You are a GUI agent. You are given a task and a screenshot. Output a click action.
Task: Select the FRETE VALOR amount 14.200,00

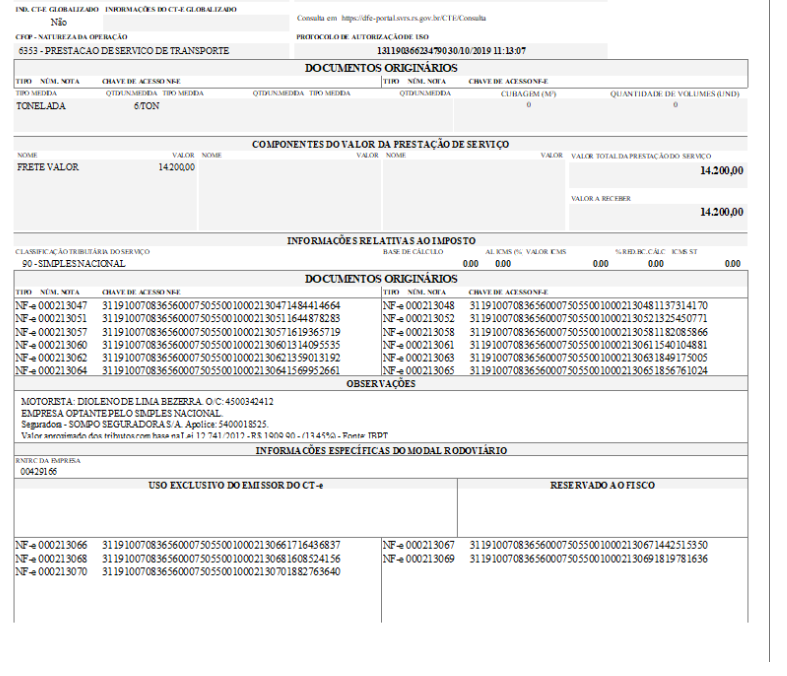pos(177,167)
